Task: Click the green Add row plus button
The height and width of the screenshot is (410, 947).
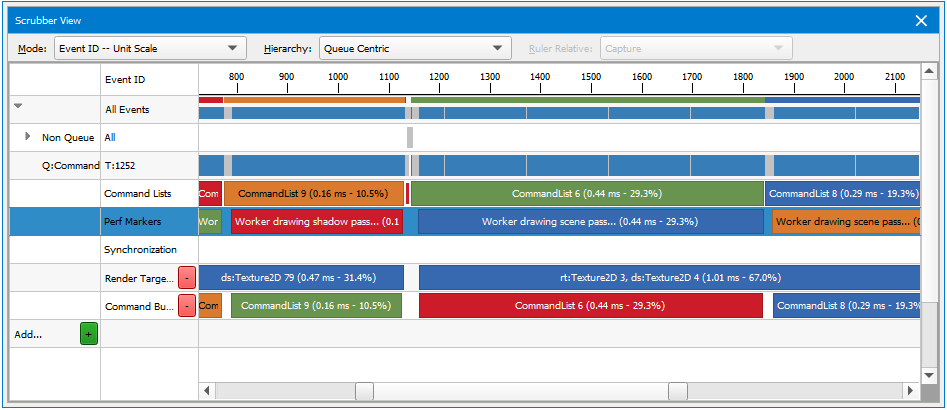Action: click(88, 335)
